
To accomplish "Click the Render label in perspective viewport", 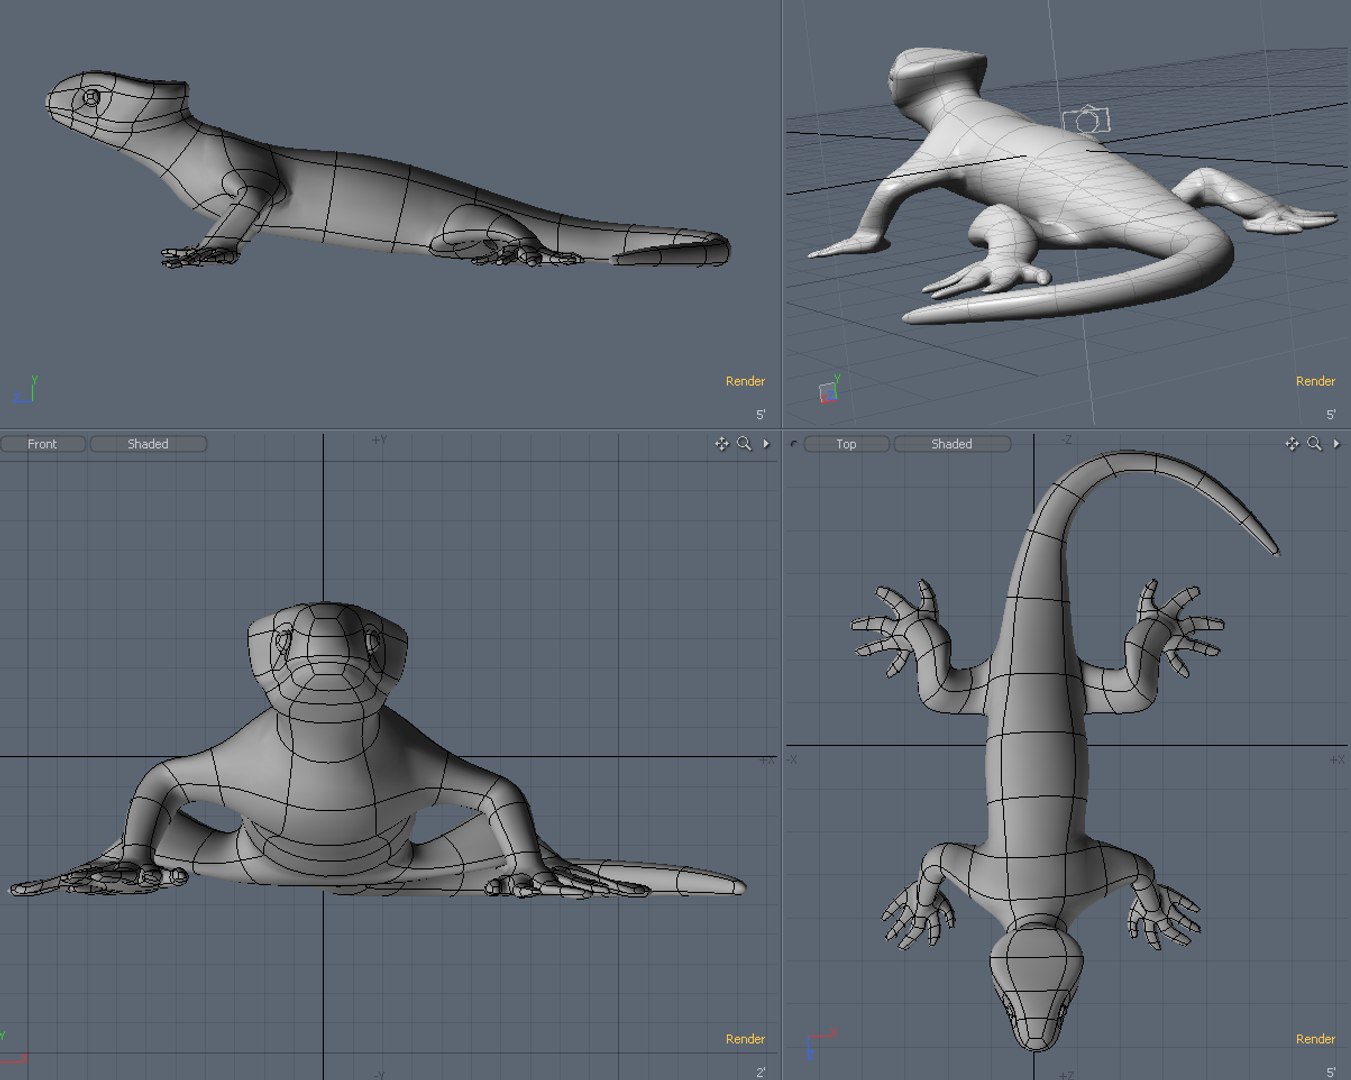I will (1315, 381).
